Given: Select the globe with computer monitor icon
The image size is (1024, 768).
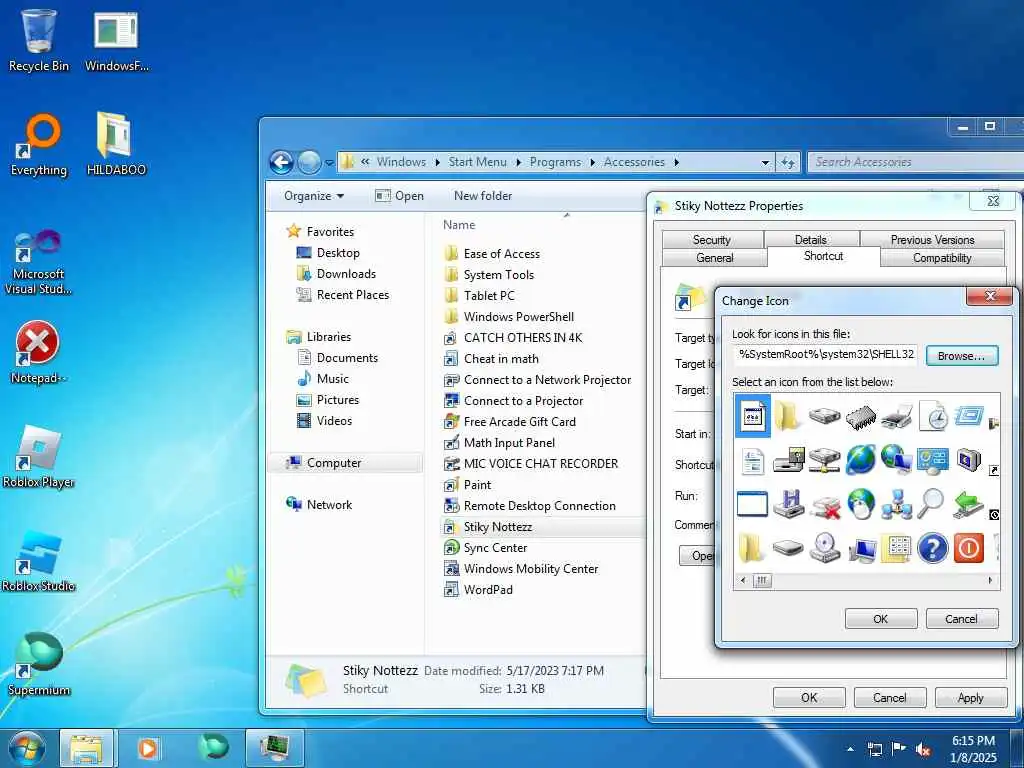Looking at the screenshot, I should 896,460.
